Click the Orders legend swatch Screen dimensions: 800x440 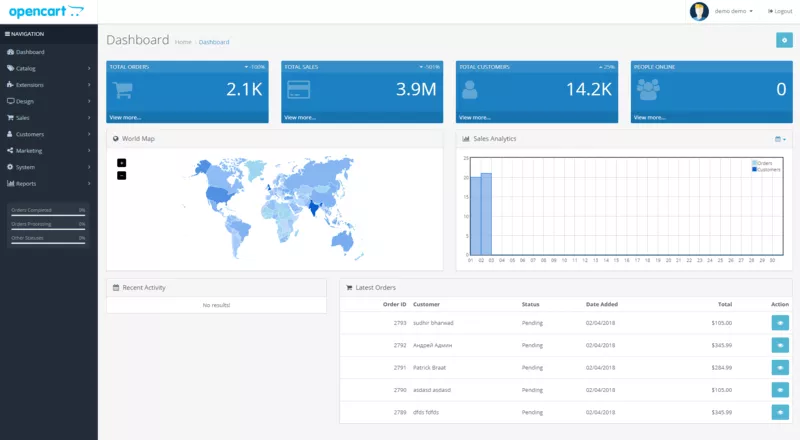pos(754,163)
